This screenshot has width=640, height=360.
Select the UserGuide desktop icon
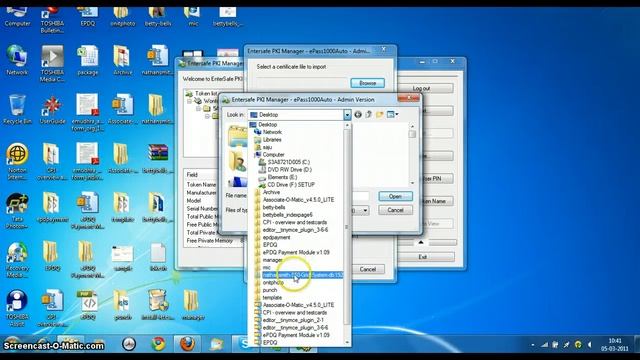tap(52, 109)
